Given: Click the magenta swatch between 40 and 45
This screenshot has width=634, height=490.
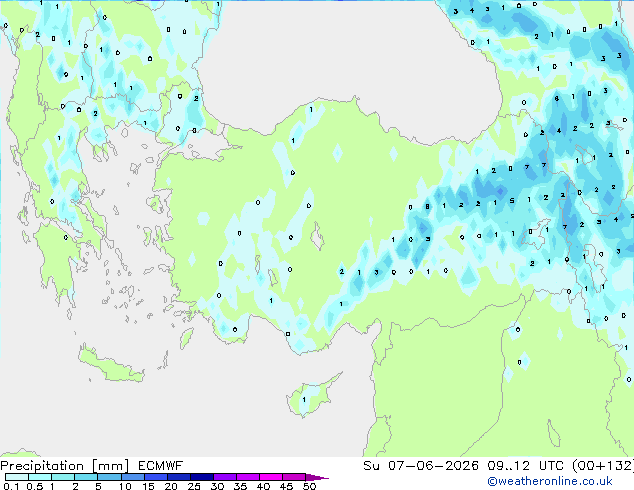Looking at the screenshot, I should (271, 477).
